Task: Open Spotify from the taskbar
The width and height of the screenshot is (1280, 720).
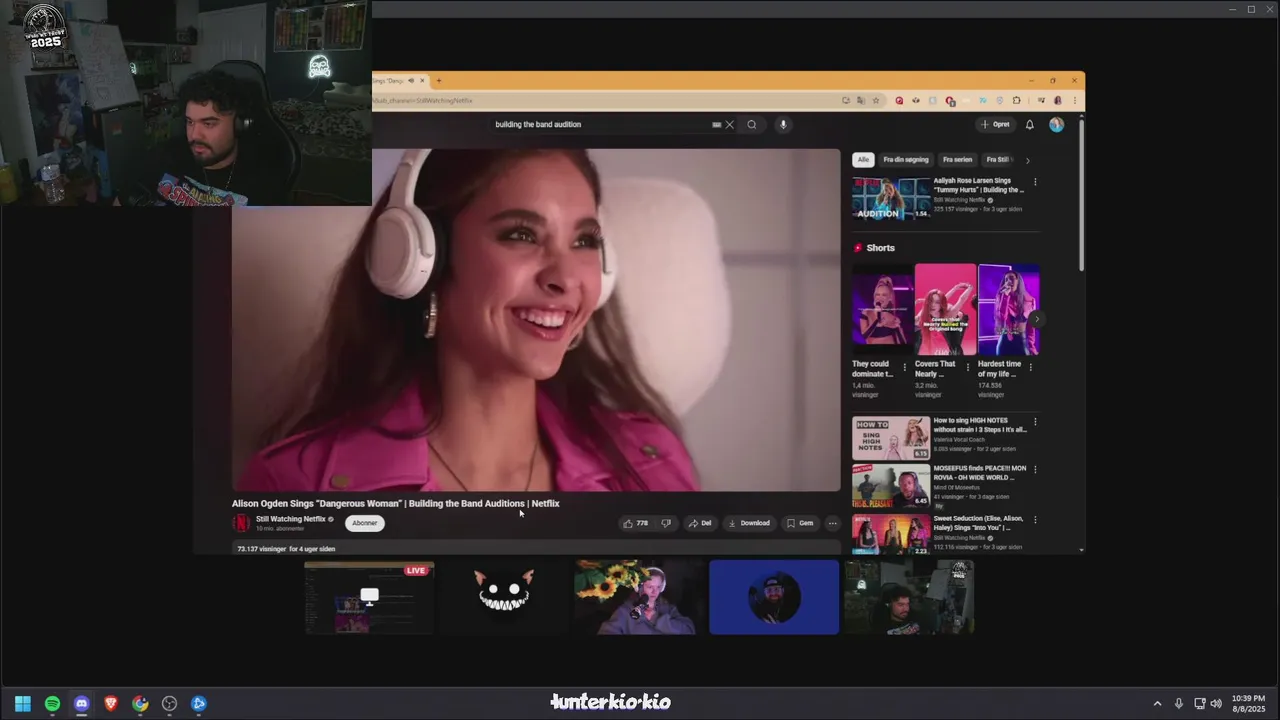Action: click(52, 704)
